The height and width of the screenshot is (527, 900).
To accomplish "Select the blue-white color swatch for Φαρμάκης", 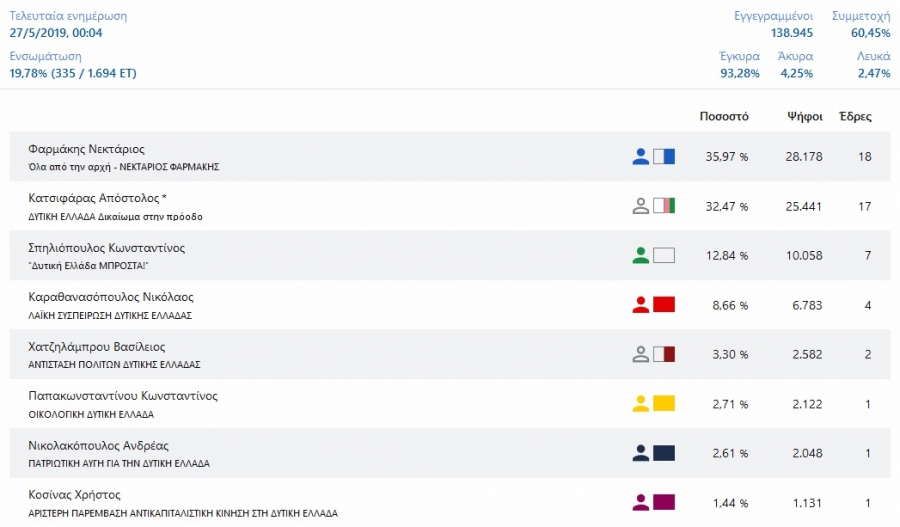I will pos(664,156).
